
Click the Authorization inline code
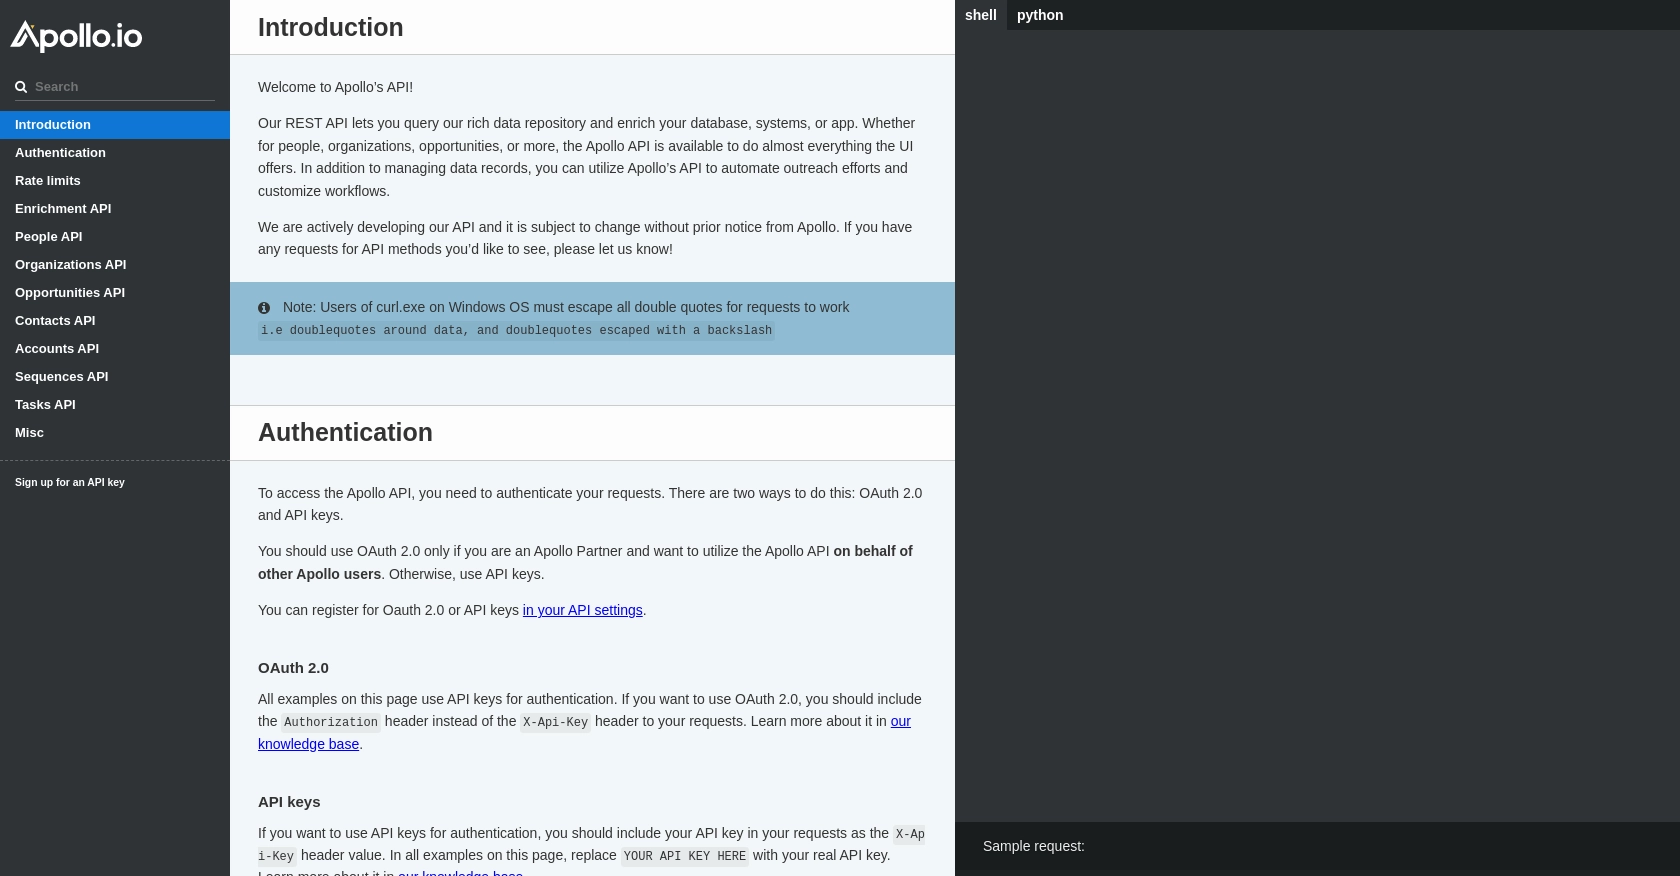click(331, 722)
